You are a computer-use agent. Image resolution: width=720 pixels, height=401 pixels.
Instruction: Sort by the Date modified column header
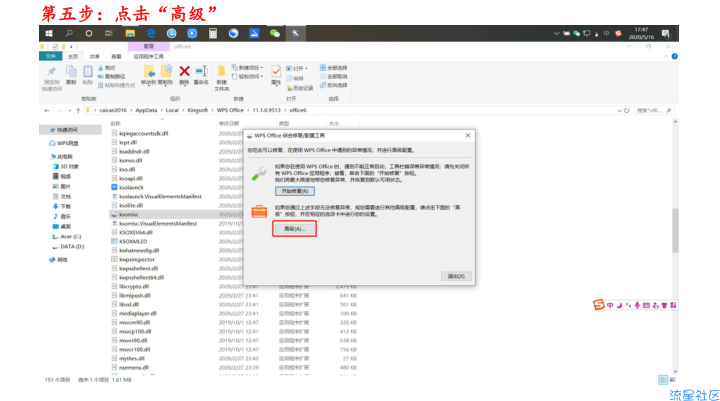(229, 124)
